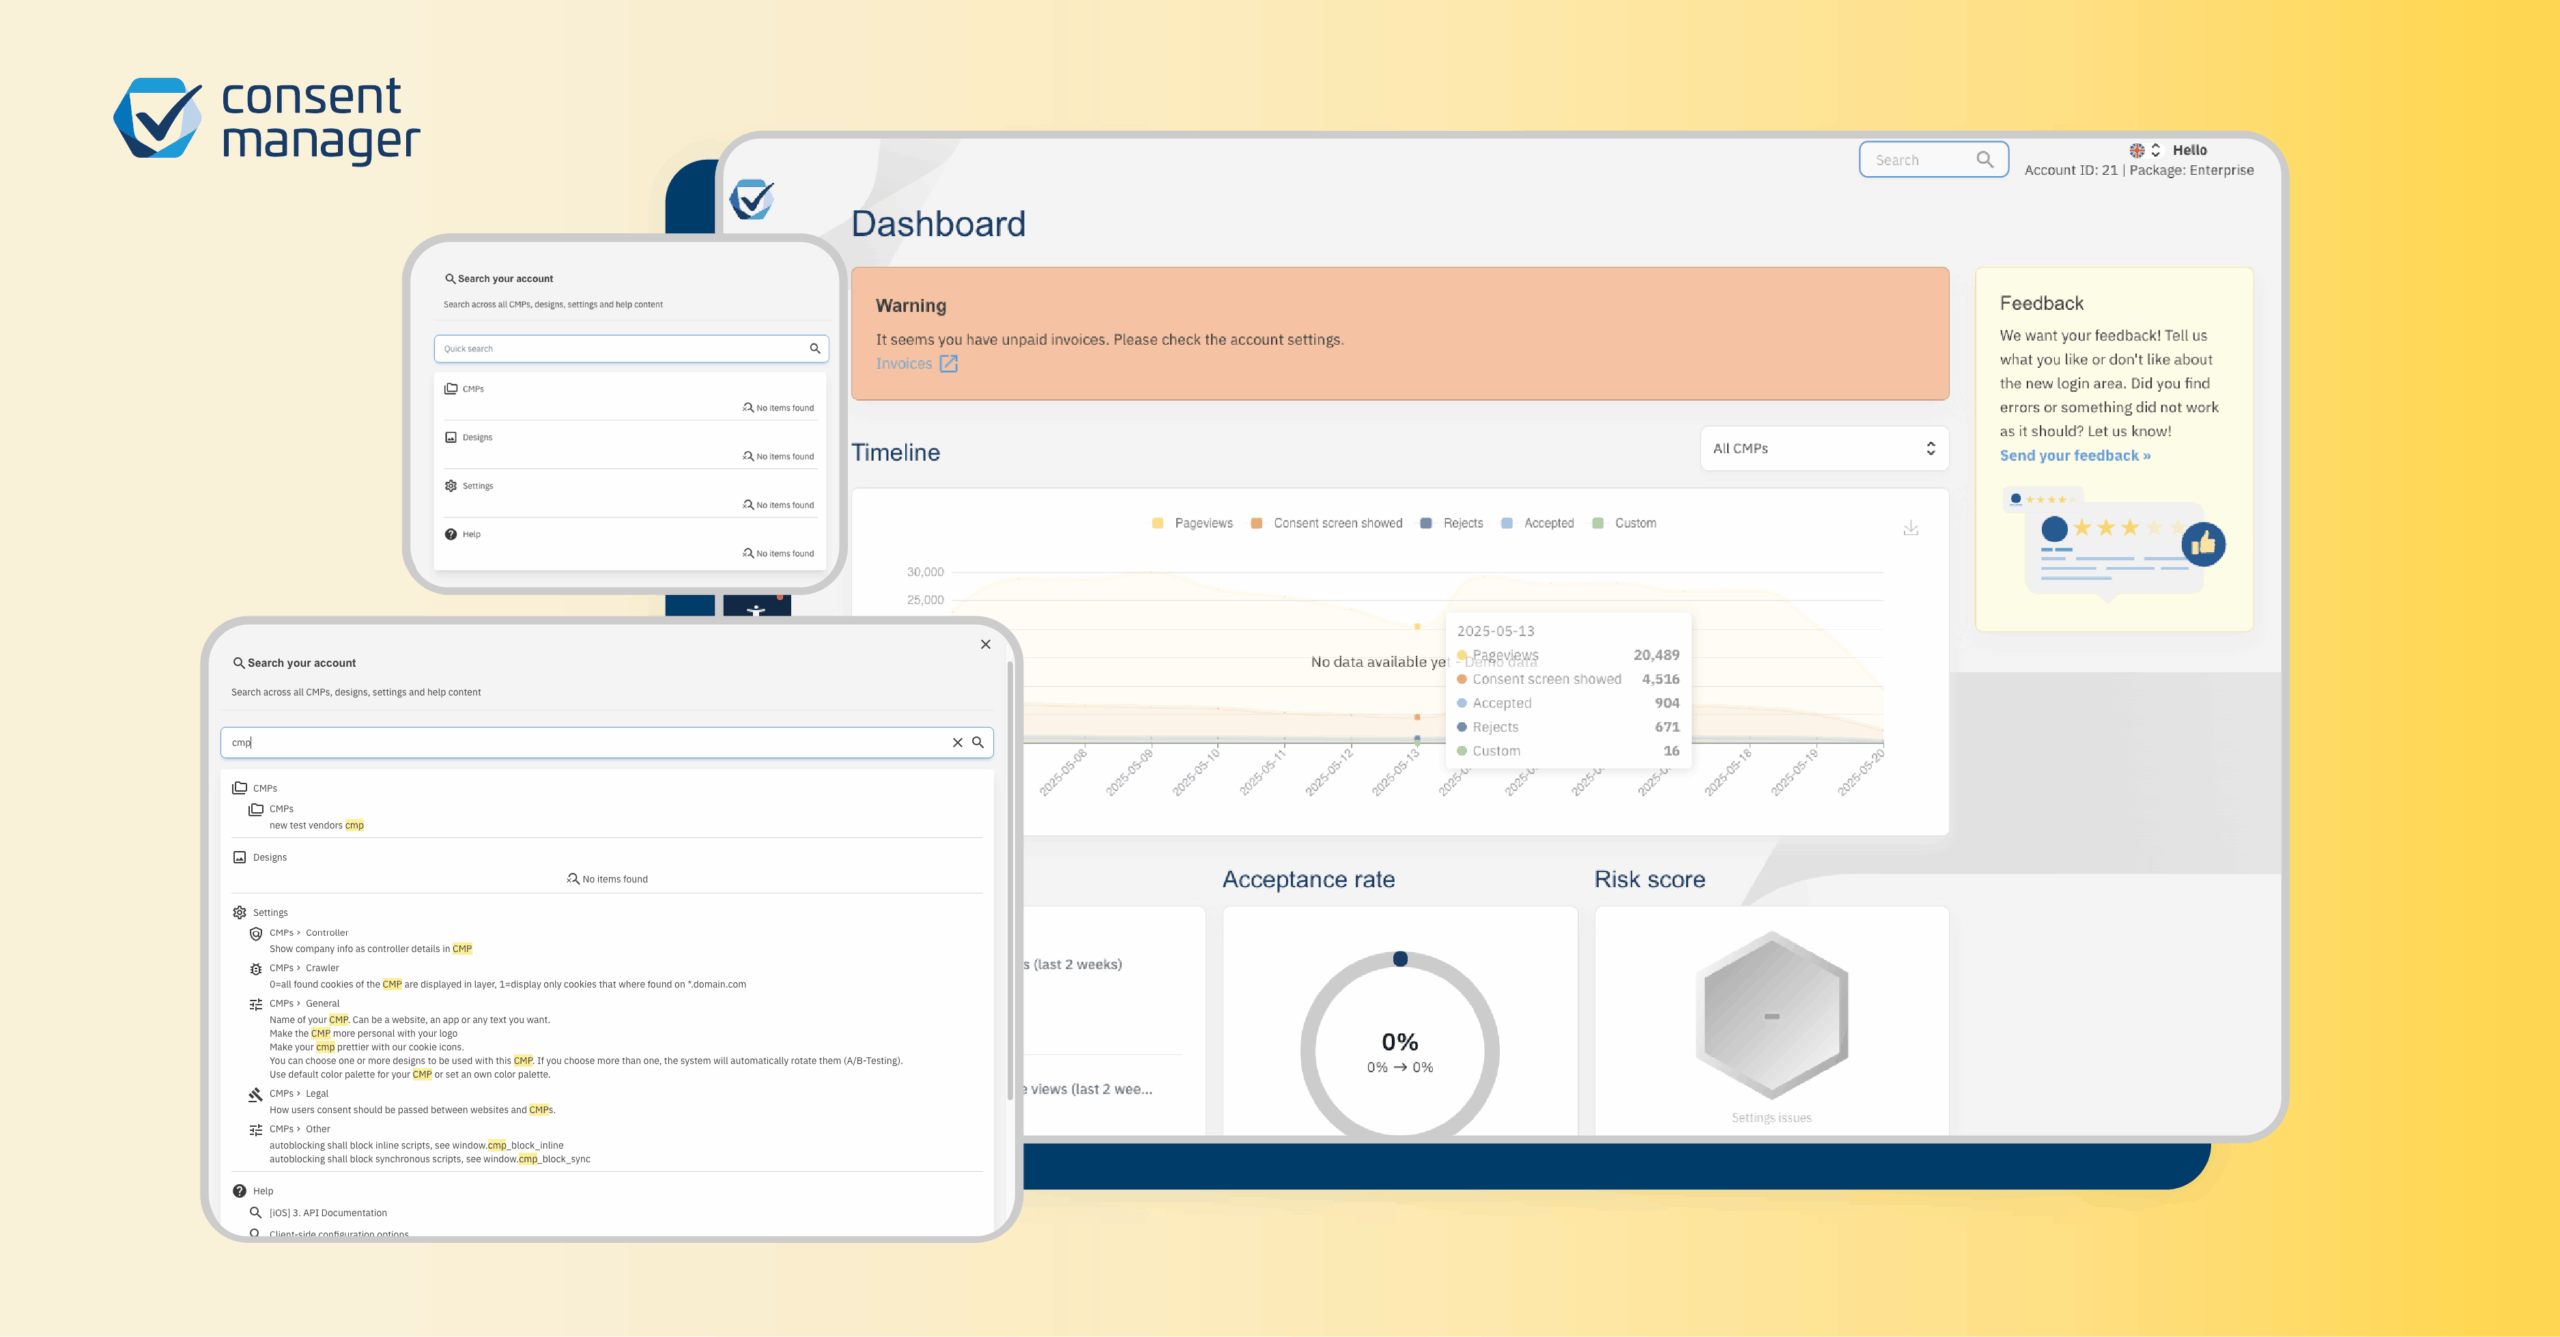Close the large Search your account panel

986,644
